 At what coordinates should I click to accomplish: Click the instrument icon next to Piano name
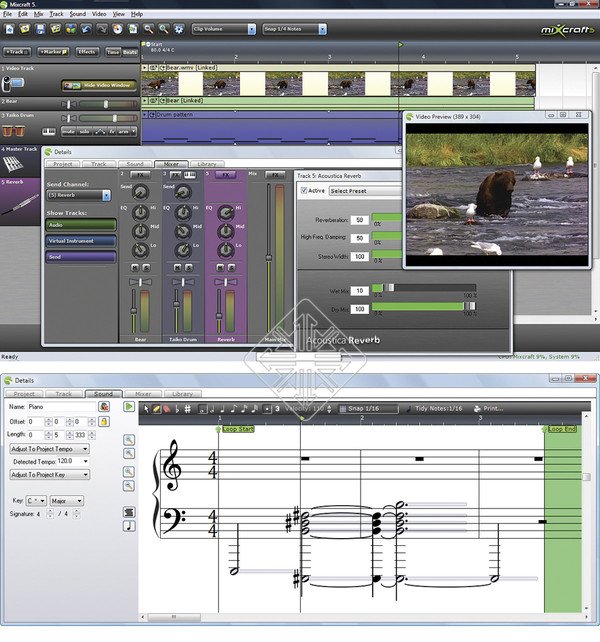pos(104,407)
